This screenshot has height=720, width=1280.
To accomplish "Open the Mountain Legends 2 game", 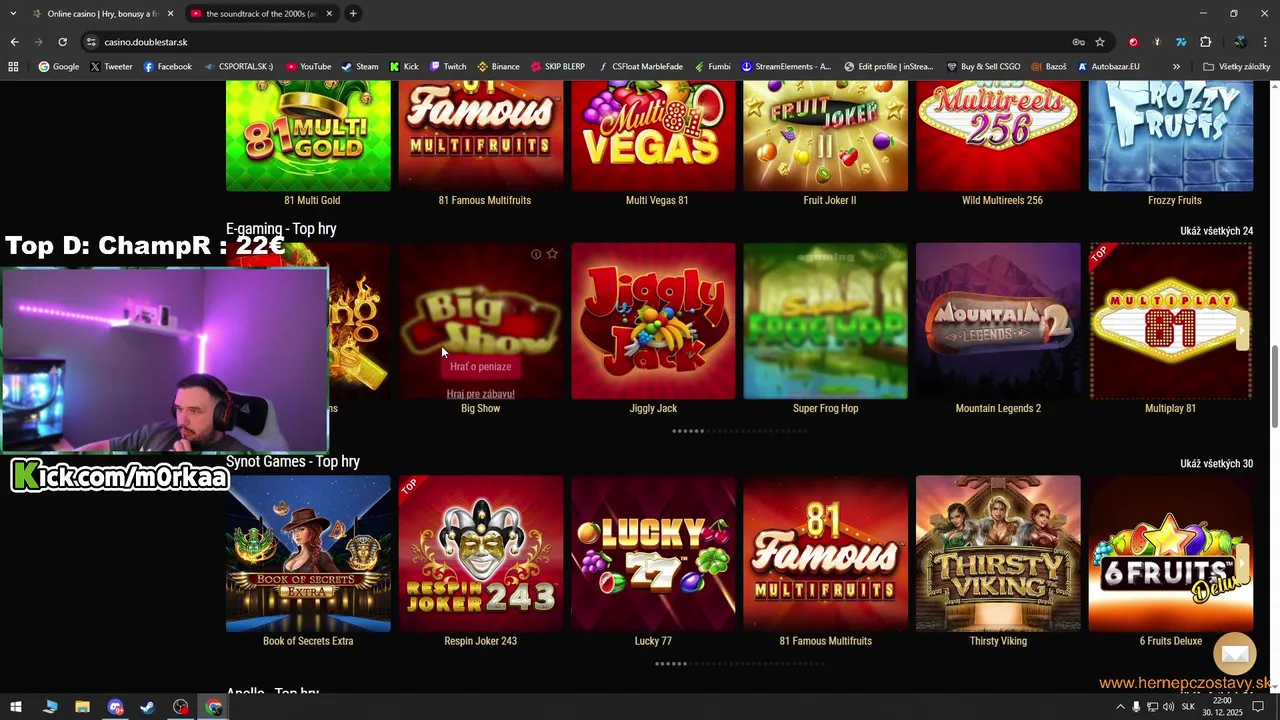I will (x=998, y=321).
